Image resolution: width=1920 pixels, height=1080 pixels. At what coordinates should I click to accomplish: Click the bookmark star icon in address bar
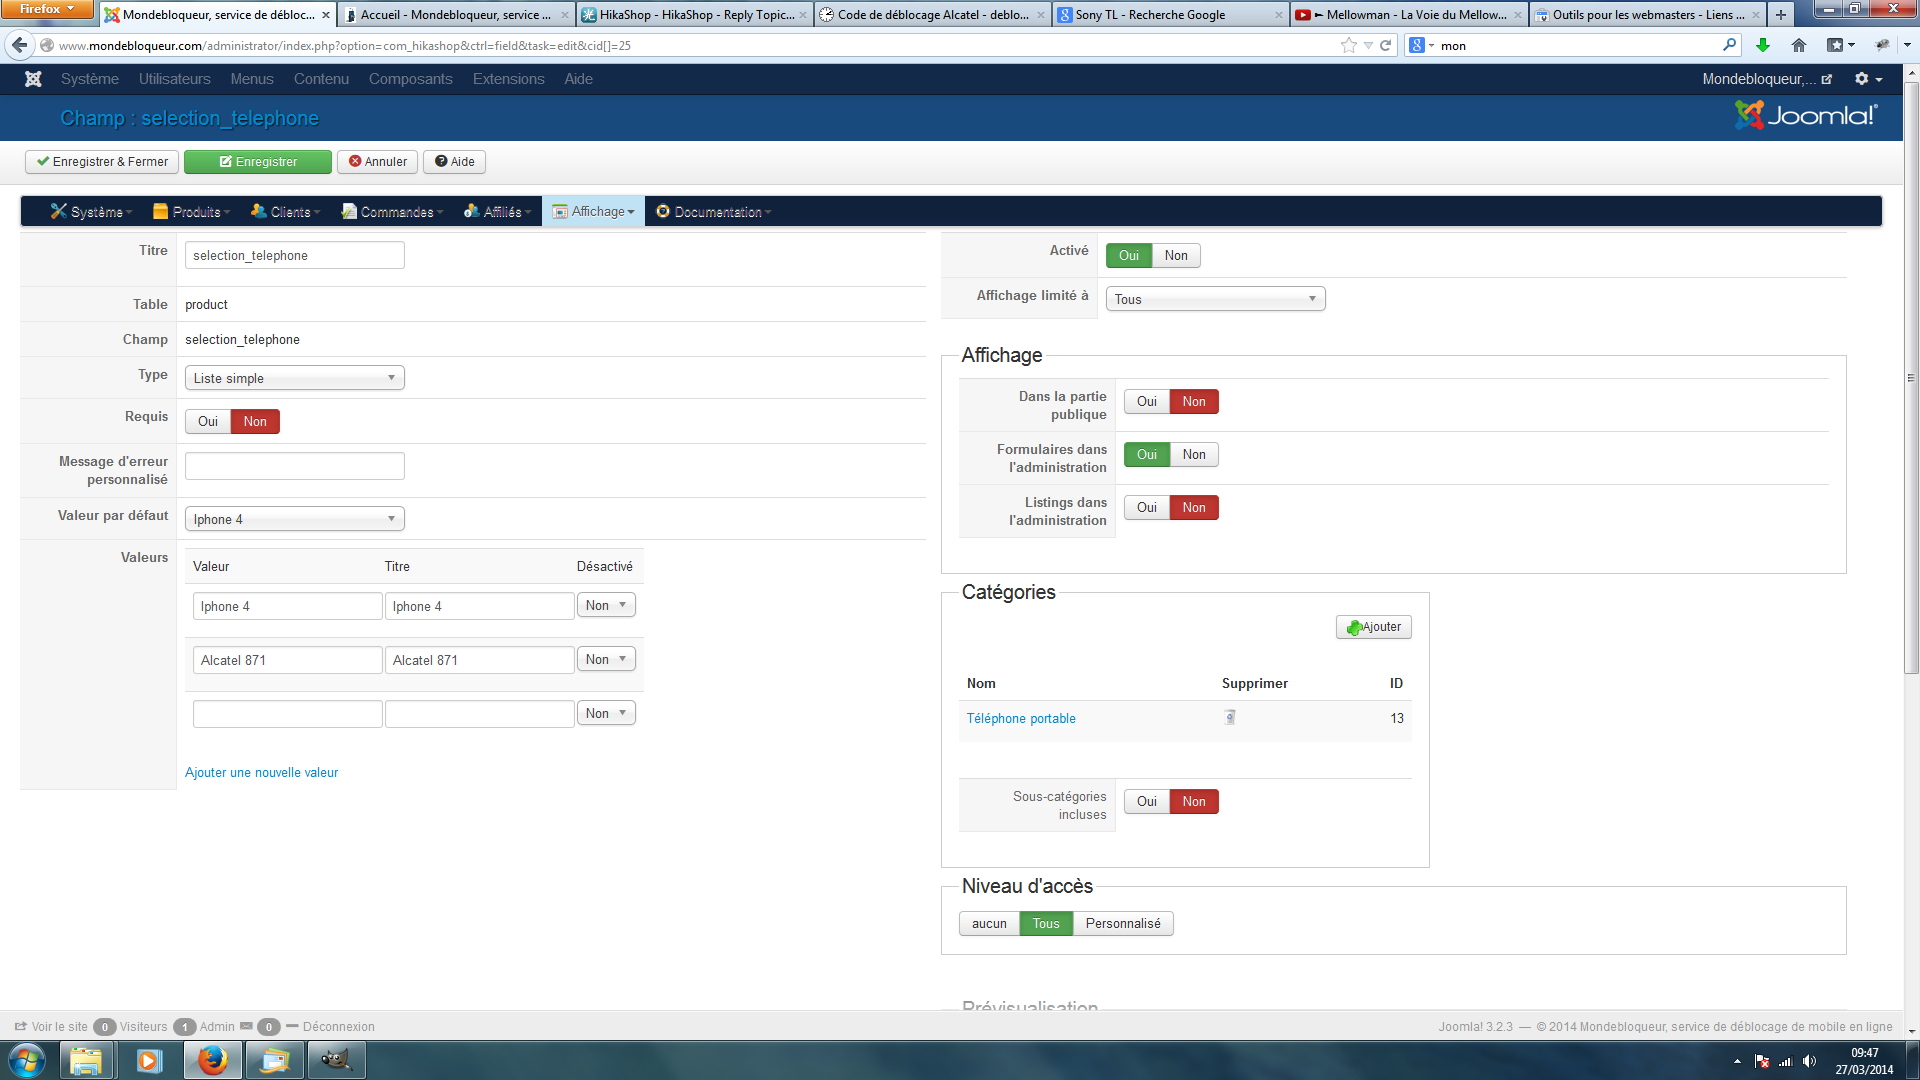[1348, 45]
